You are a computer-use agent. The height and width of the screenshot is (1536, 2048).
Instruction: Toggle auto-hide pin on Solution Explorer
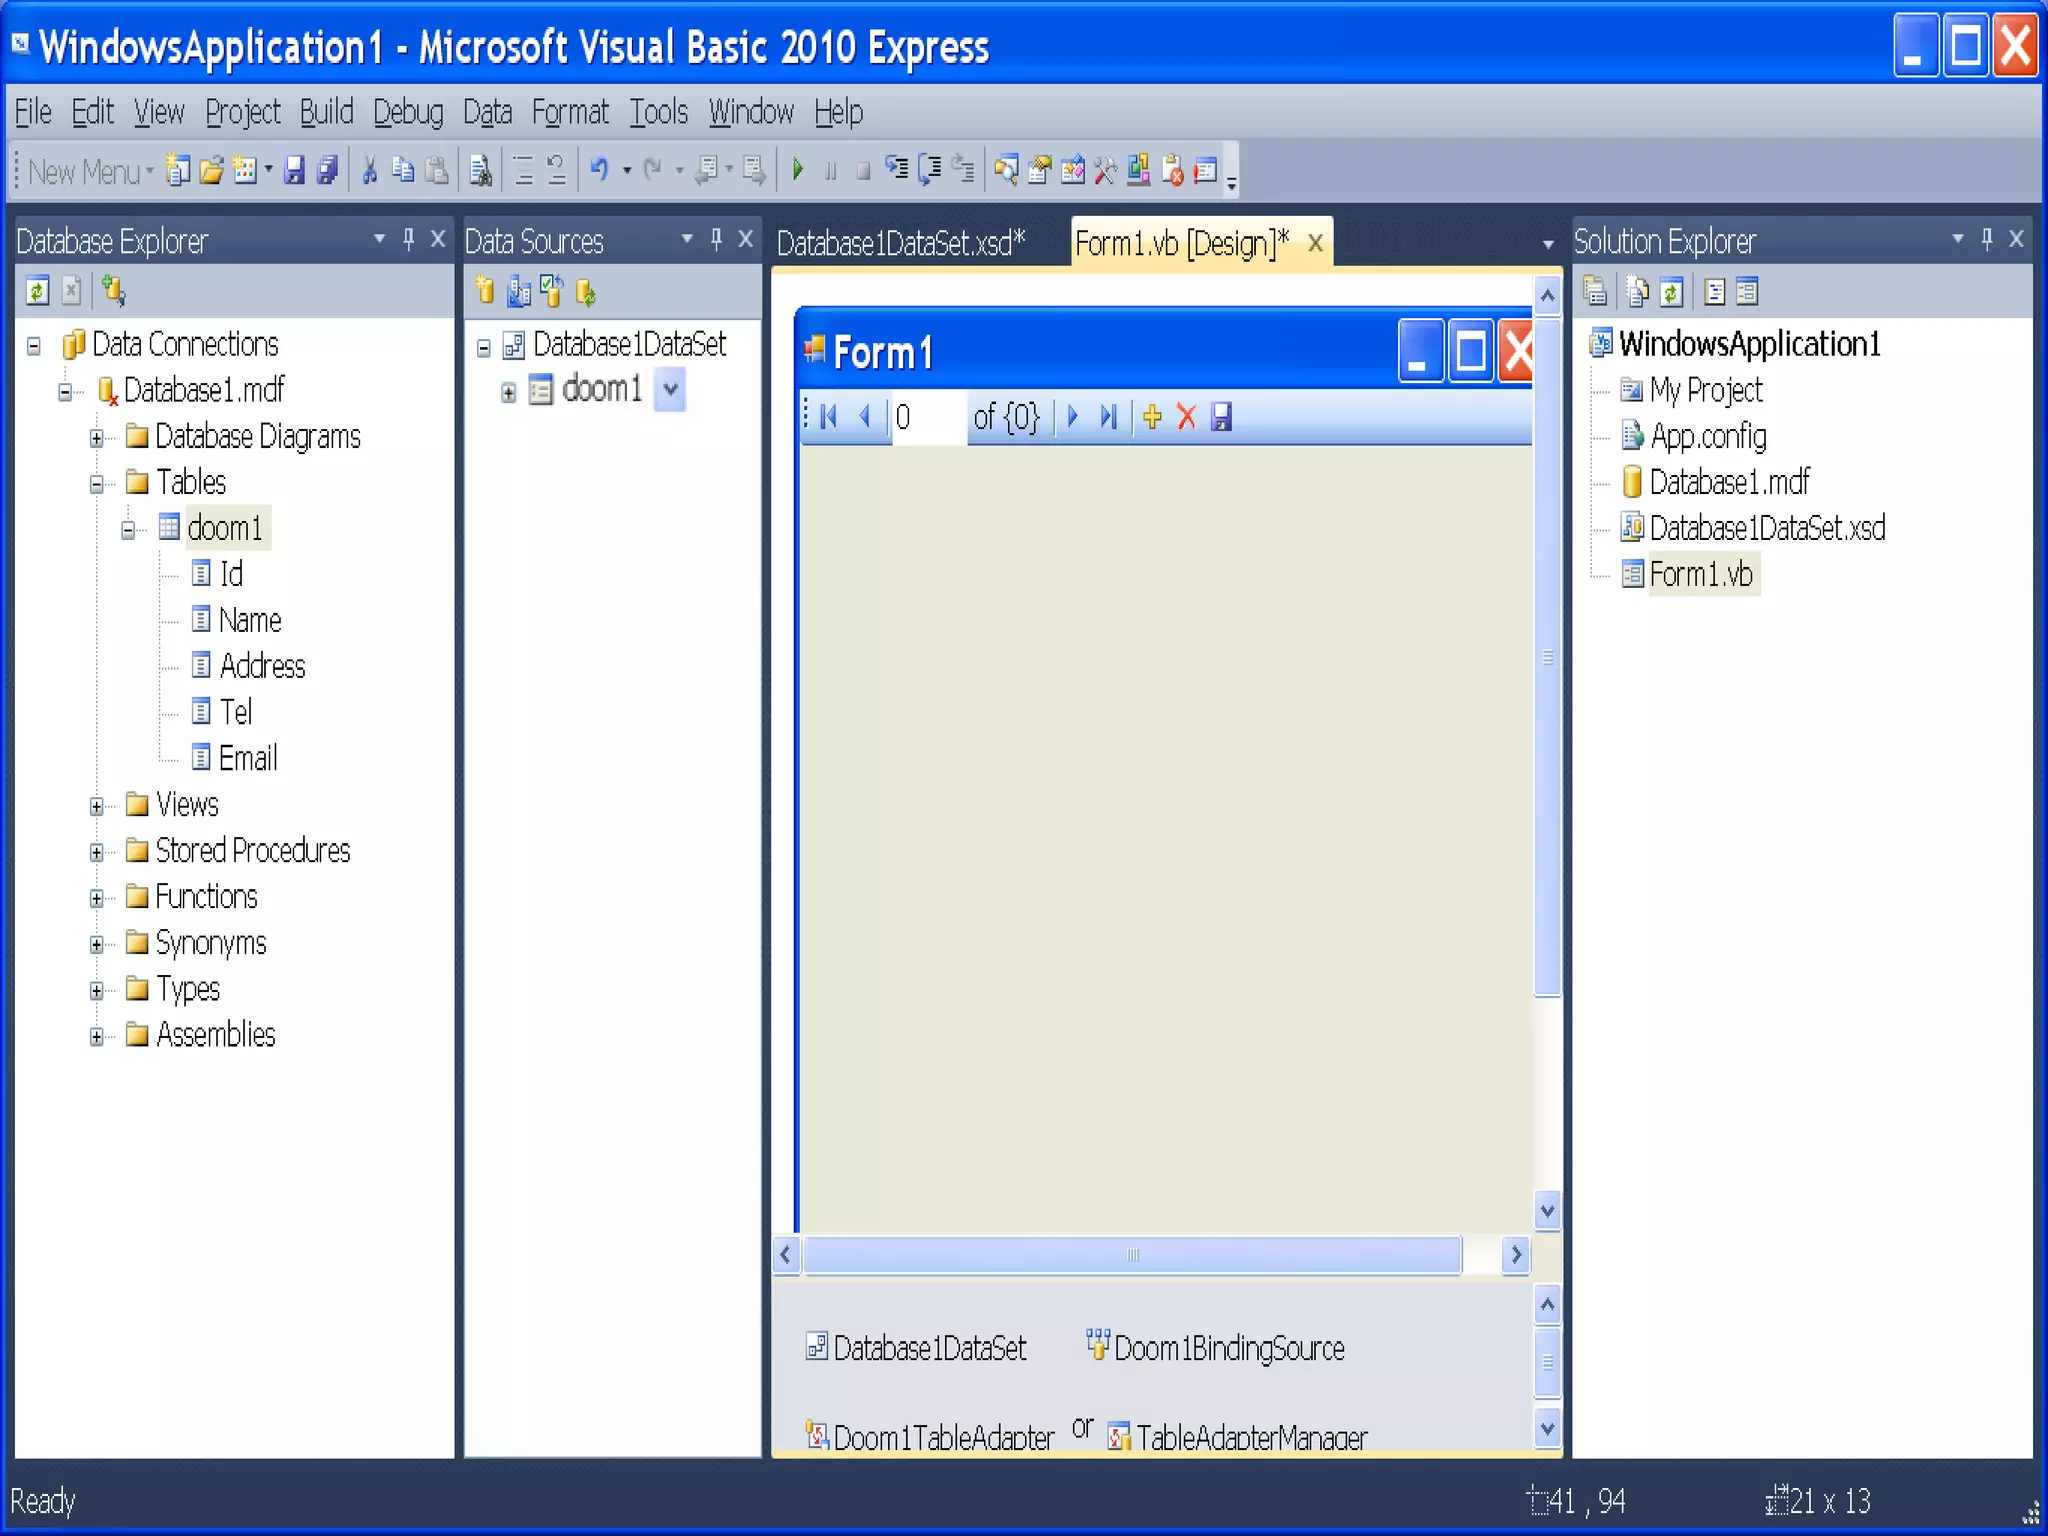coord(1987,240)
